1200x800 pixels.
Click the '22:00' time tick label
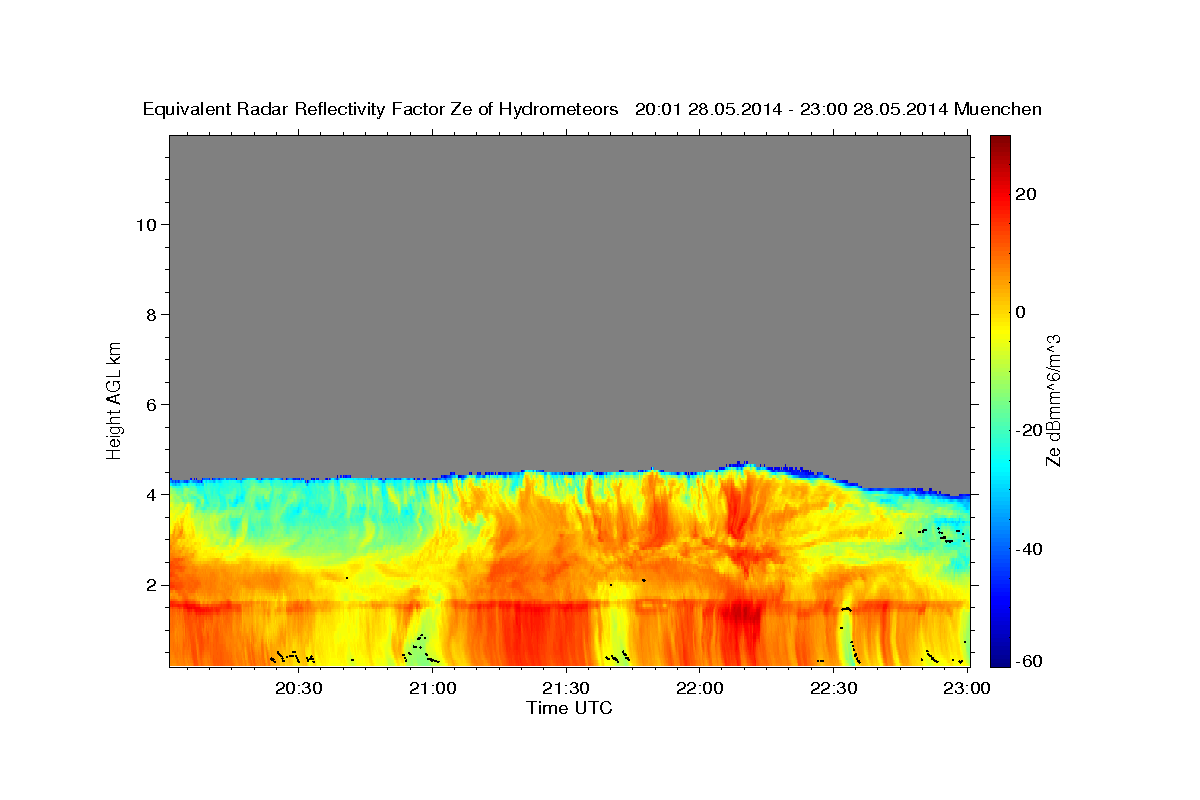[x=700, y=689]
